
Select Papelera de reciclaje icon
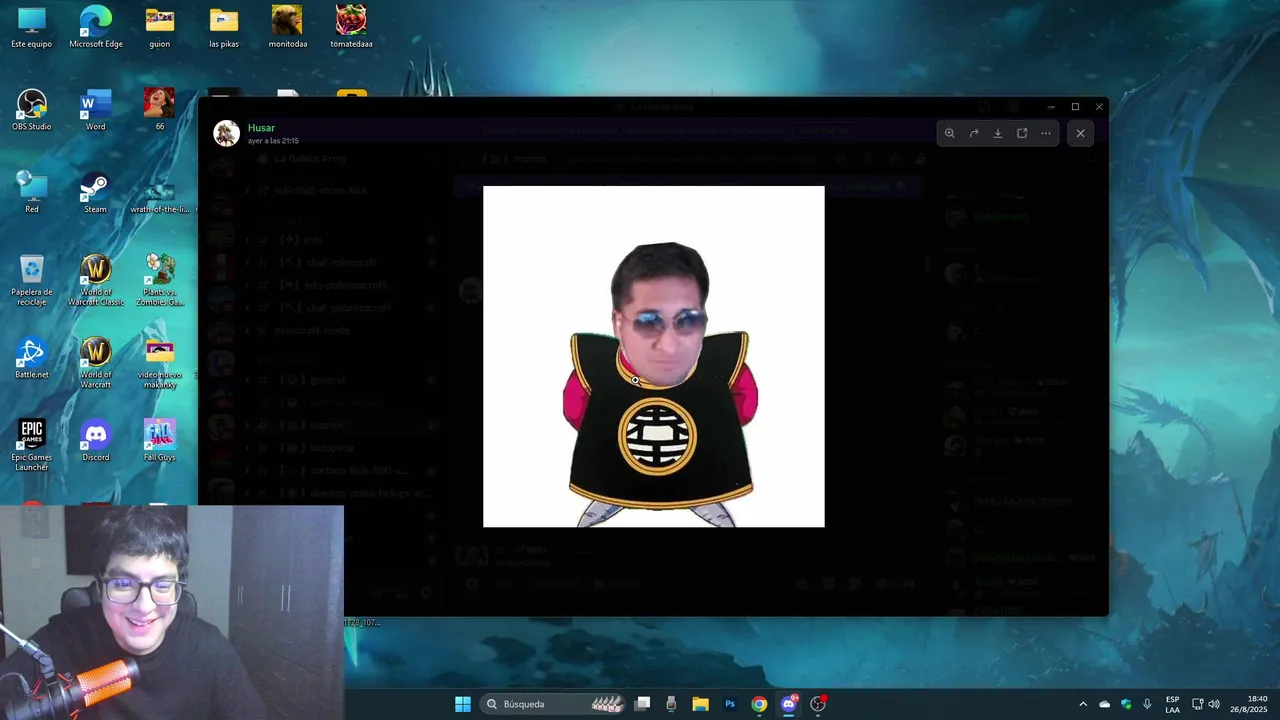coord(31,281)
